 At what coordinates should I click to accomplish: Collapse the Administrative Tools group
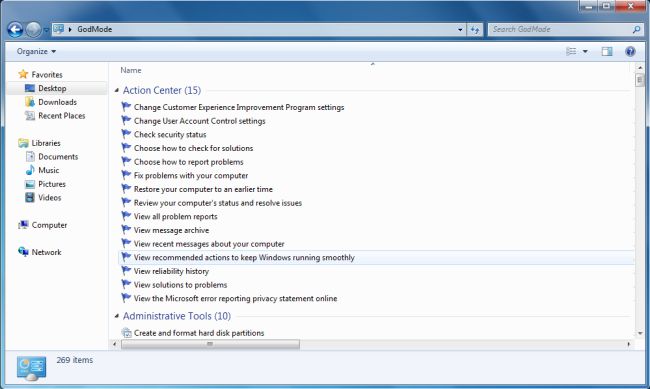click(x=116, y=316)
